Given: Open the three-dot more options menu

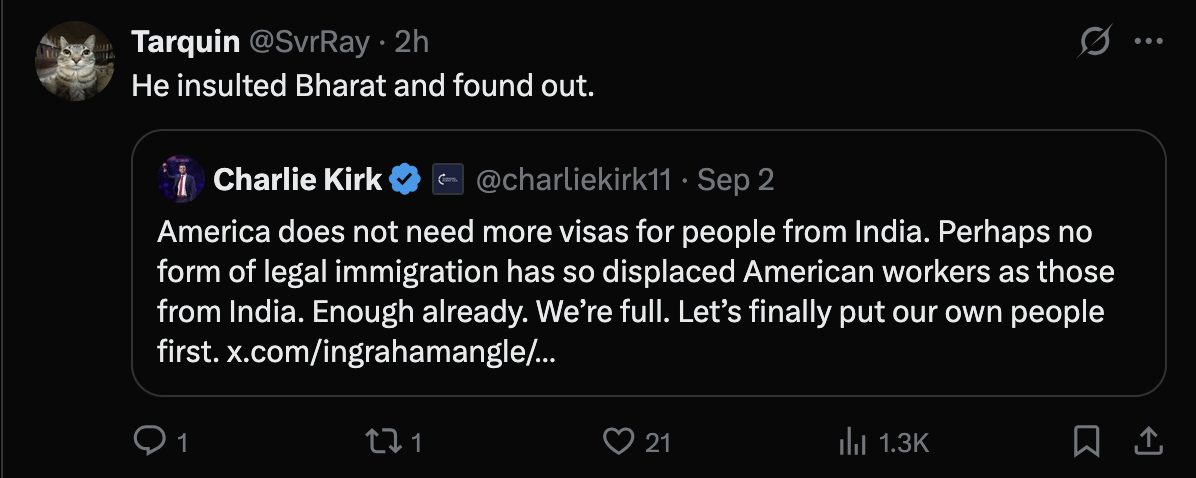Looking at the screenshot, I should (1147, 43).
